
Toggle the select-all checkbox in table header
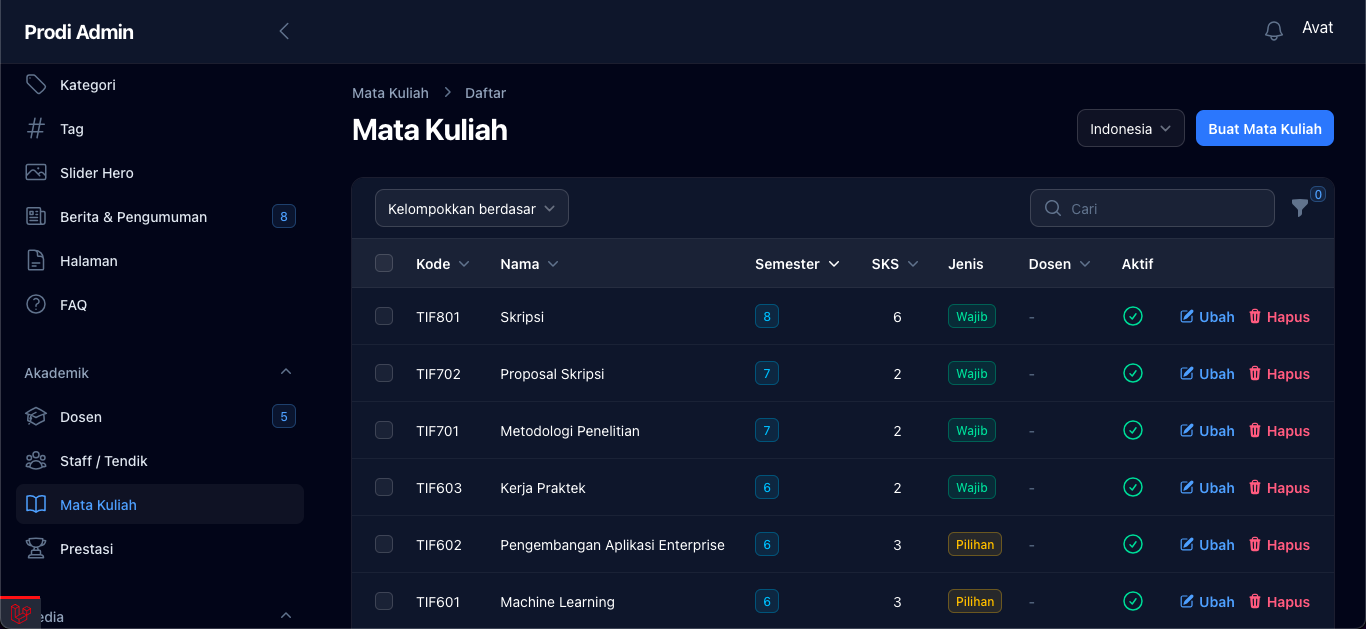pos(384,264)
